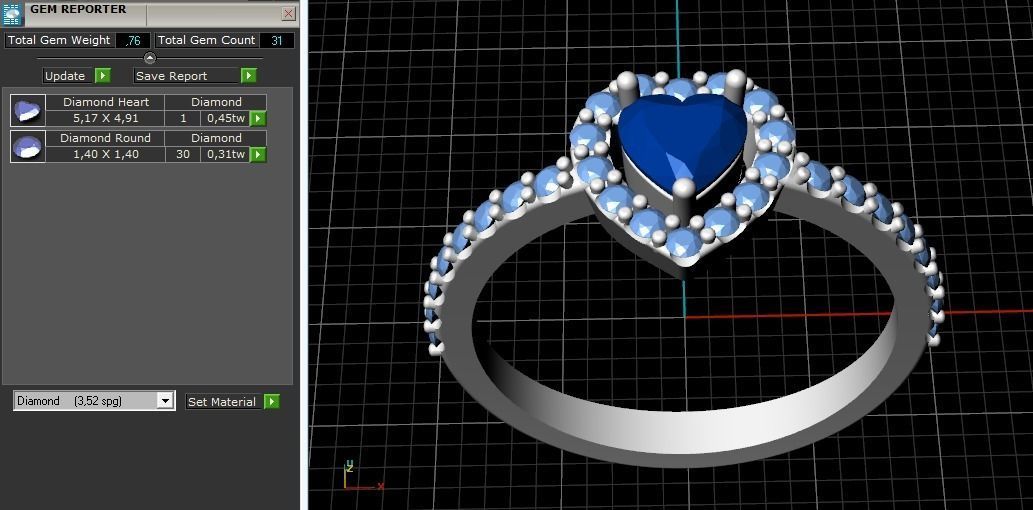1033x510 pixels.
Task: Select the blue heart gem in viewport
Action: [681, 142]
